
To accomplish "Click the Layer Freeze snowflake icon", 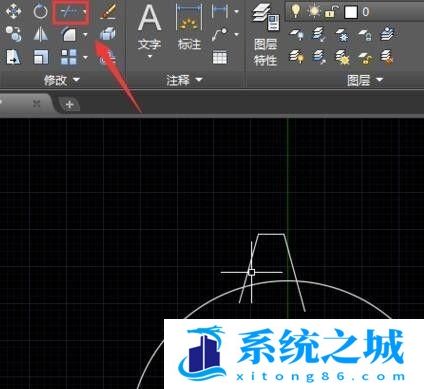I will click(342, 35).
